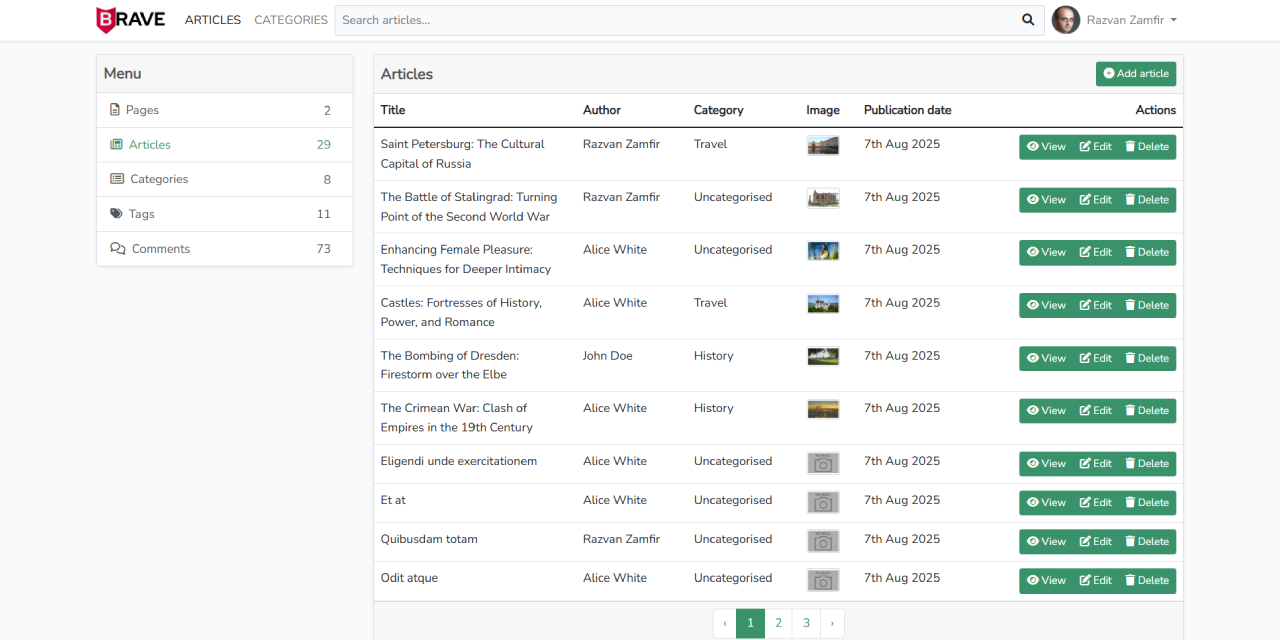The image size is (1280, 640).
Task: Click the search magnifier icon
Action: point(1028,20)
